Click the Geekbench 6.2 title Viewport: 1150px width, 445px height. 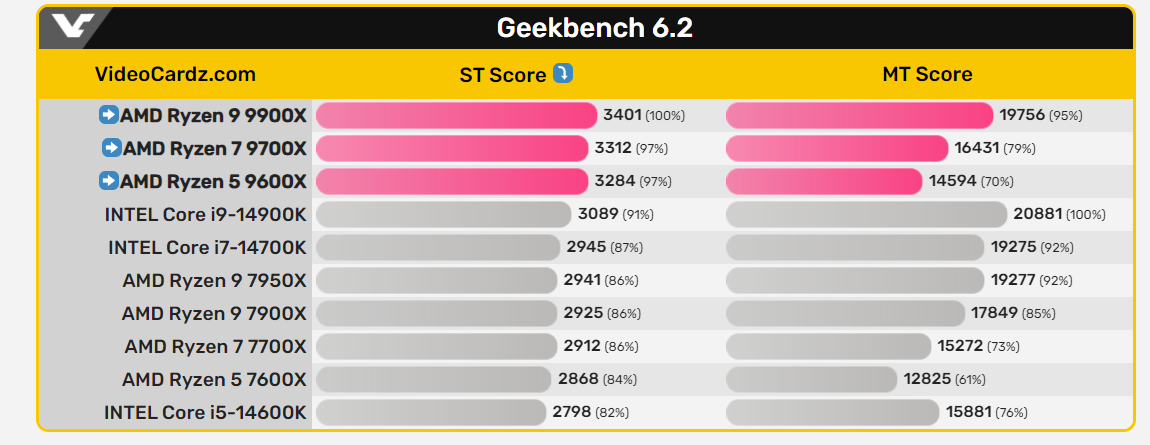point(594,28)
